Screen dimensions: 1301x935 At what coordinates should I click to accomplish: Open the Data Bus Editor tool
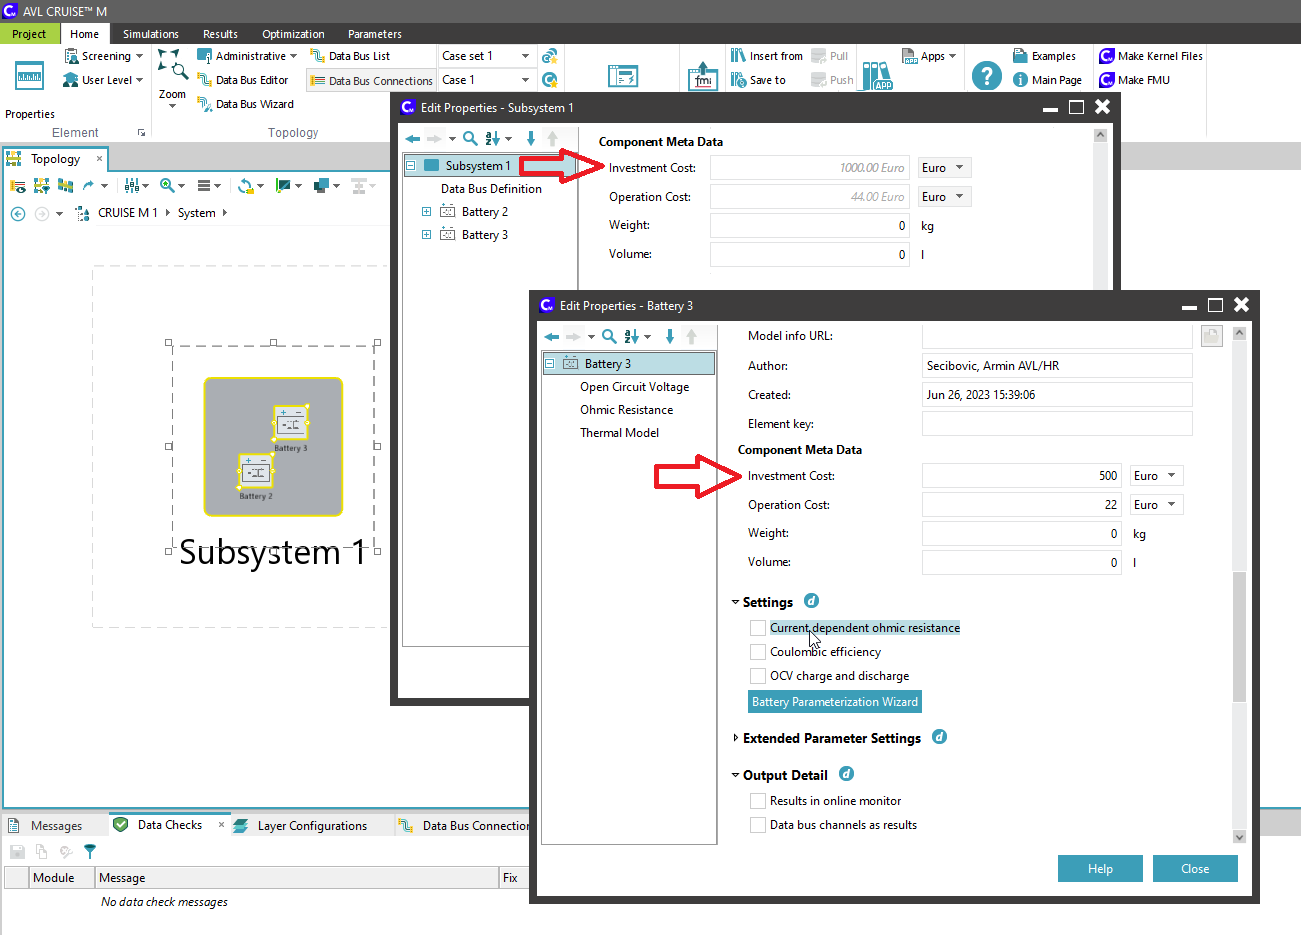click(251, 80)
